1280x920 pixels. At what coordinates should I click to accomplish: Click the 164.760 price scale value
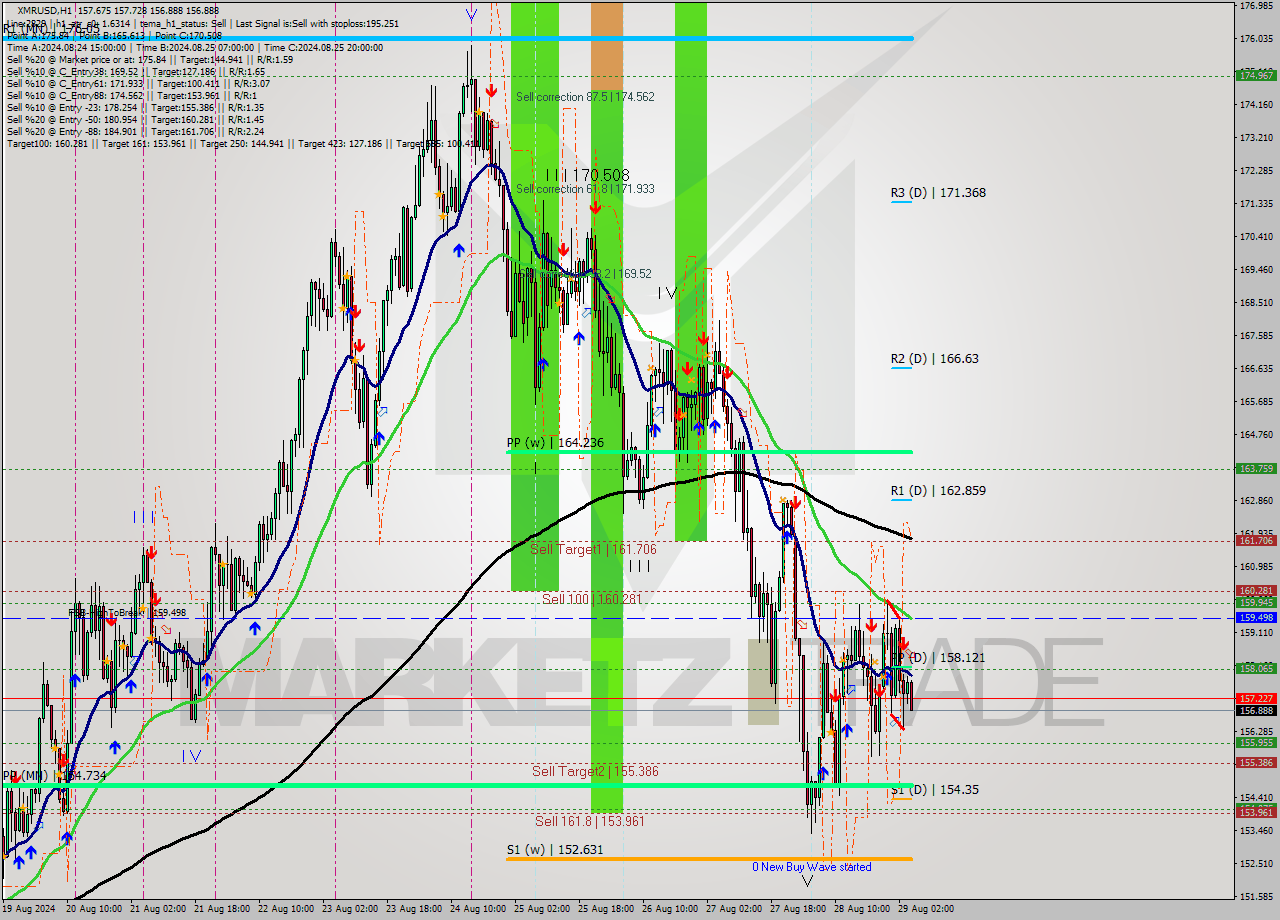[1256, 435]
